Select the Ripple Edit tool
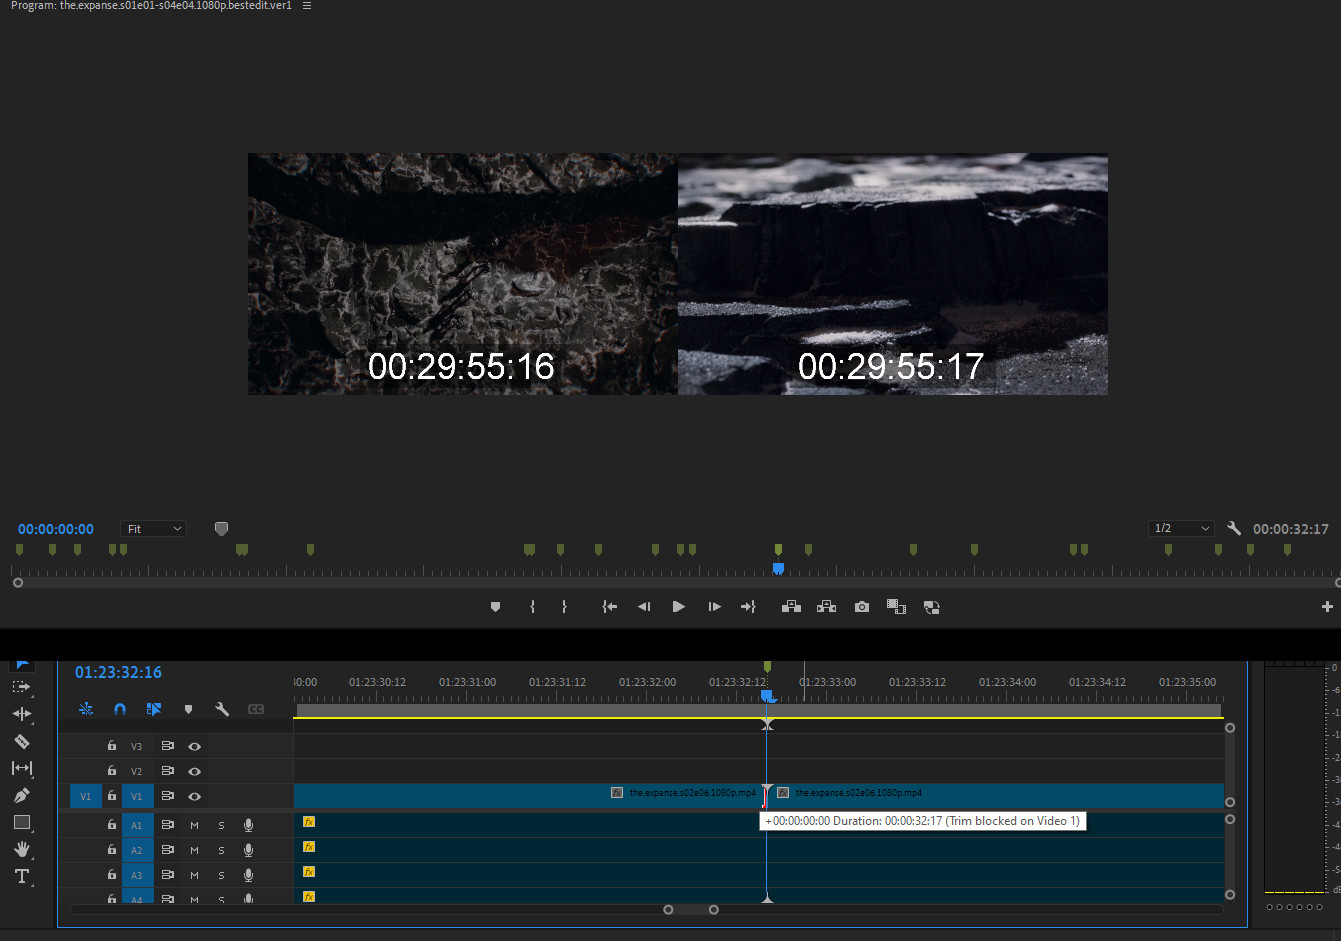The height and width of the screenshot is (941, 1341). [x=22, y=714]
